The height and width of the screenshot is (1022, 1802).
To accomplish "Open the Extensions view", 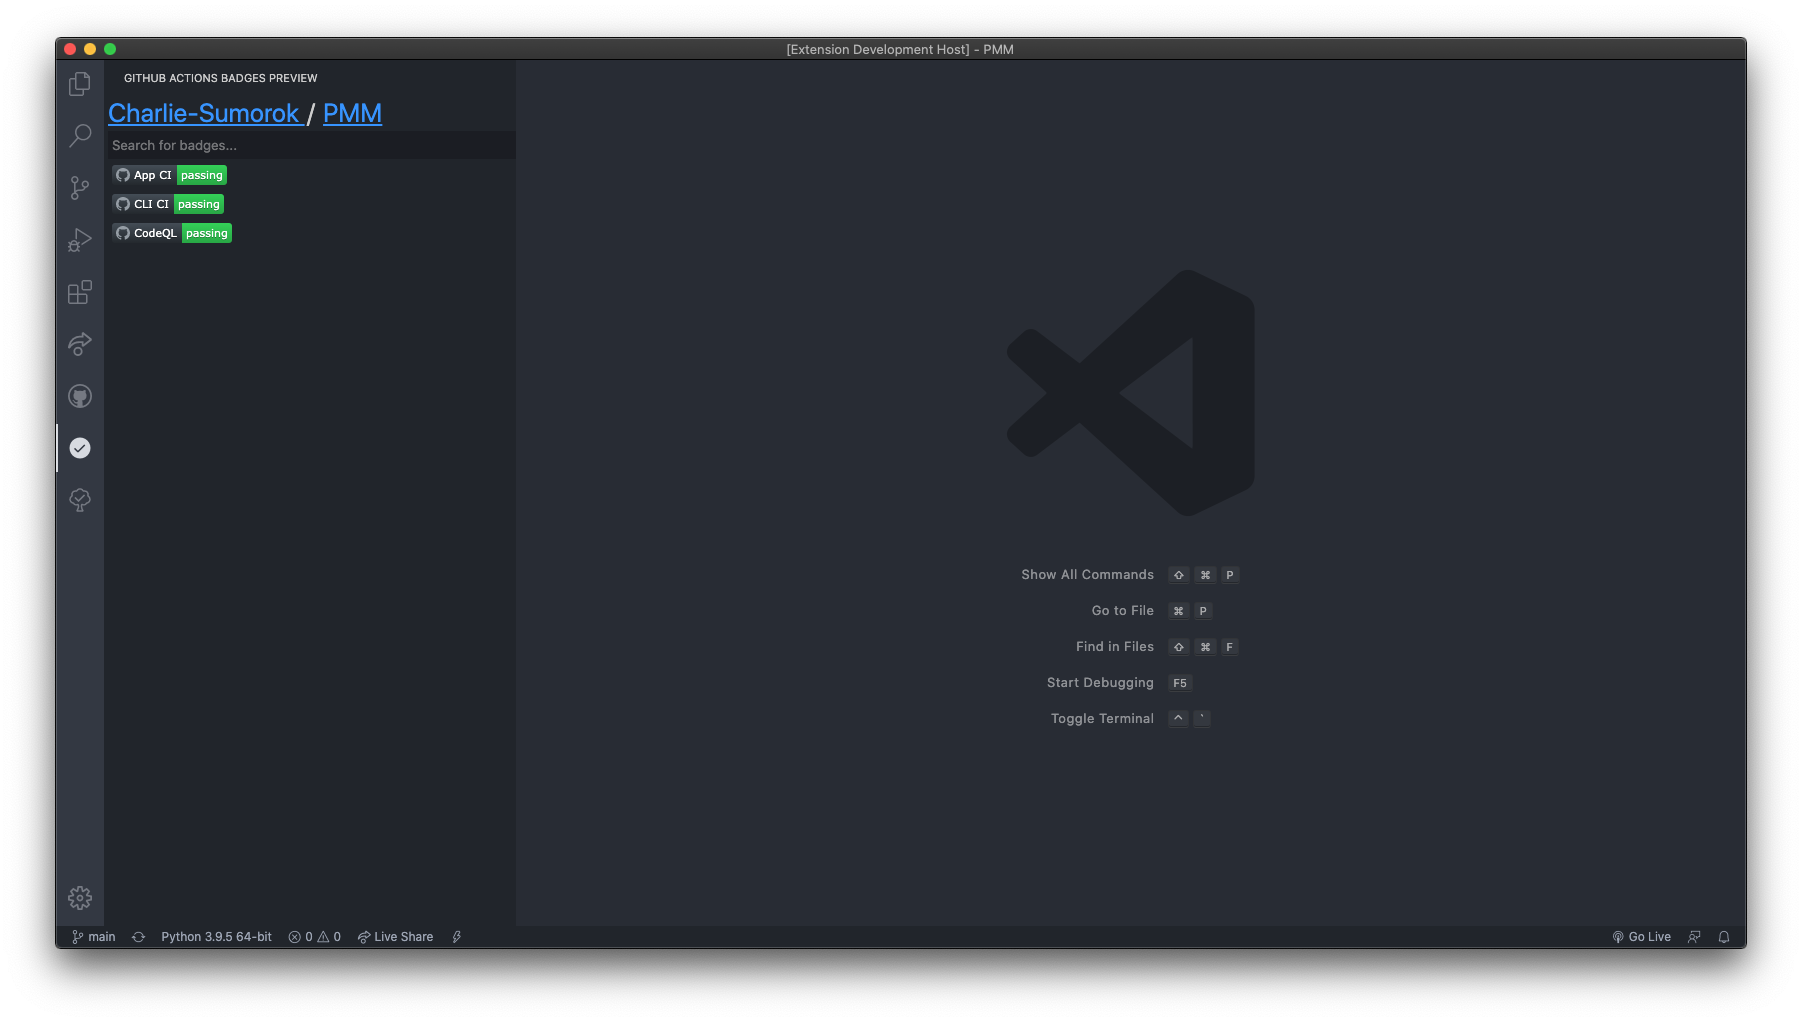I will tap(80, 292).
